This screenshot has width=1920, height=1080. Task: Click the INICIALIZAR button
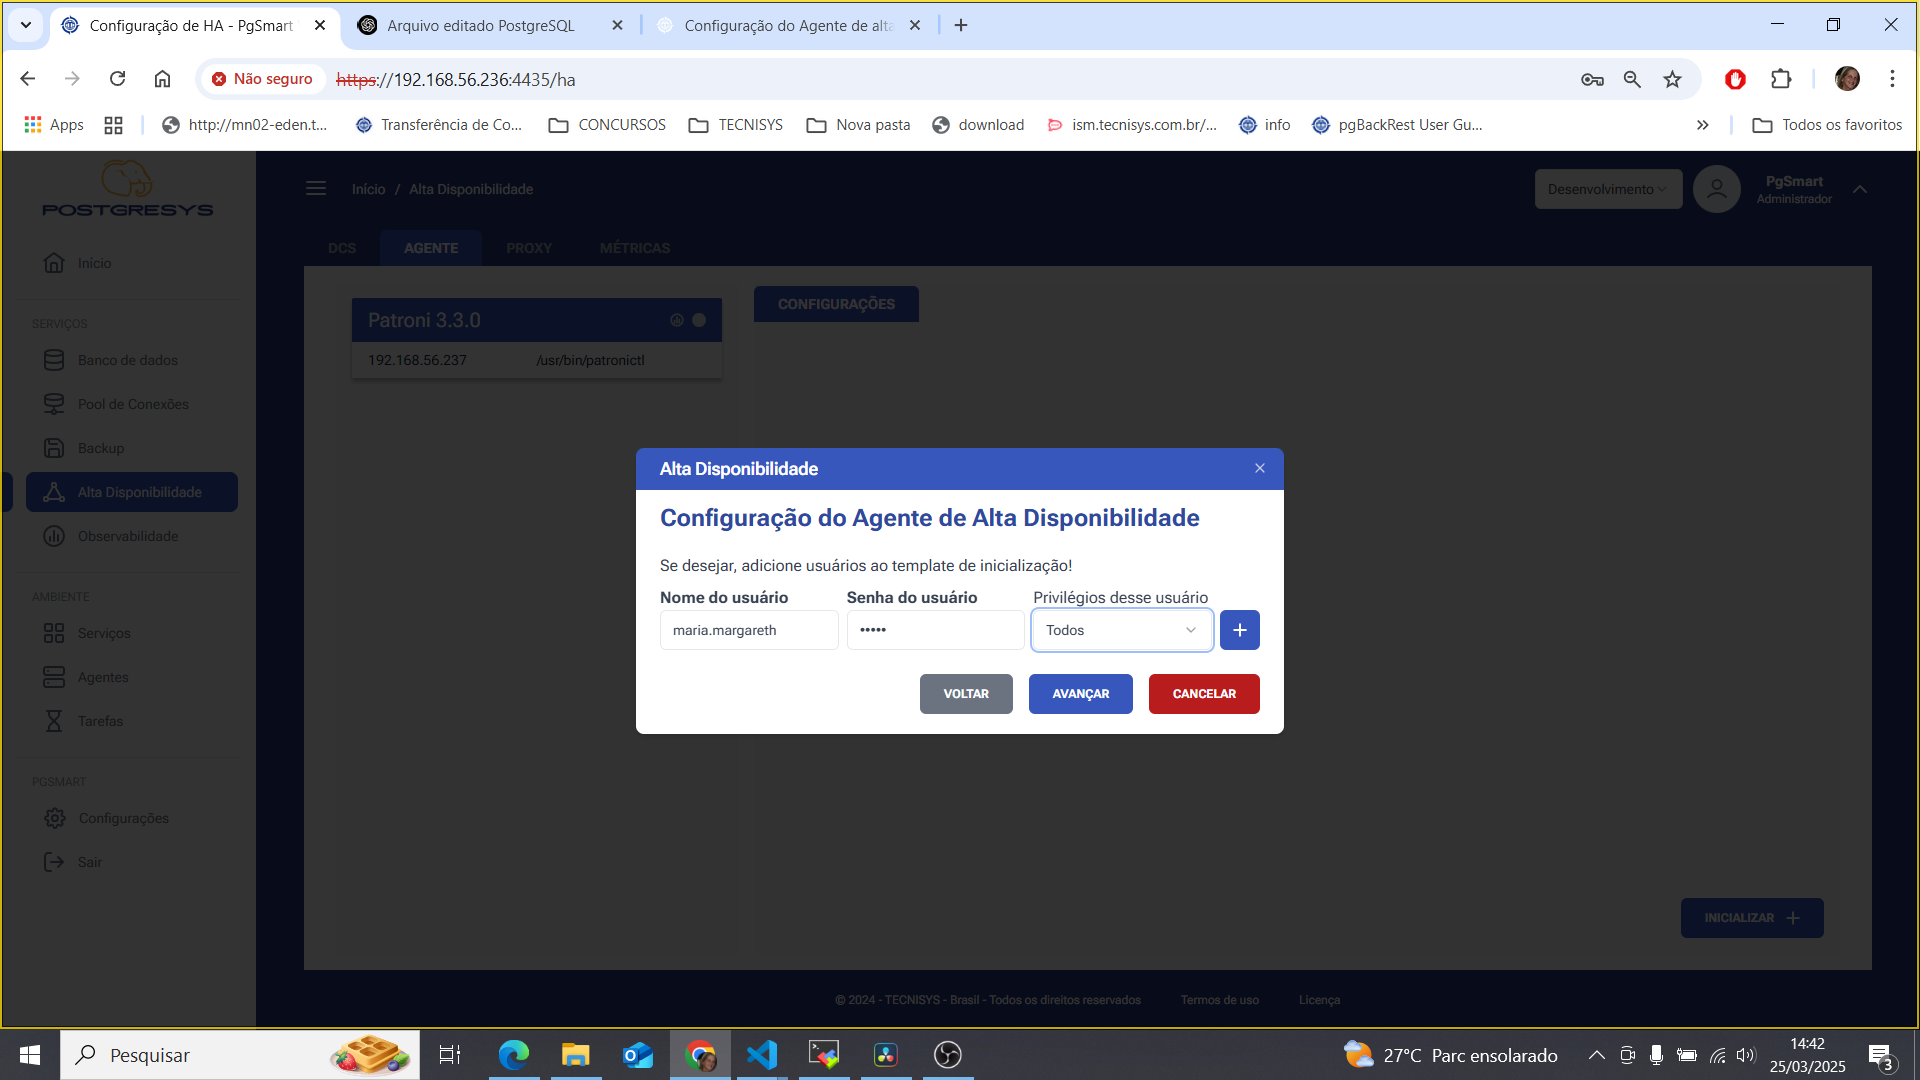[x=1752, y=918]
